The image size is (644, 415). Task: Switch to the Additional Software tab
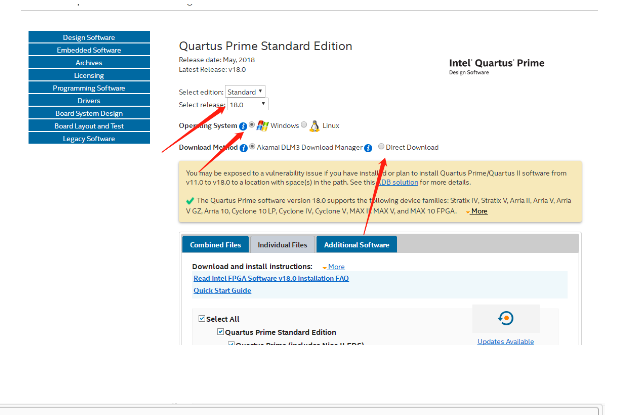click(x=356, y=244)
